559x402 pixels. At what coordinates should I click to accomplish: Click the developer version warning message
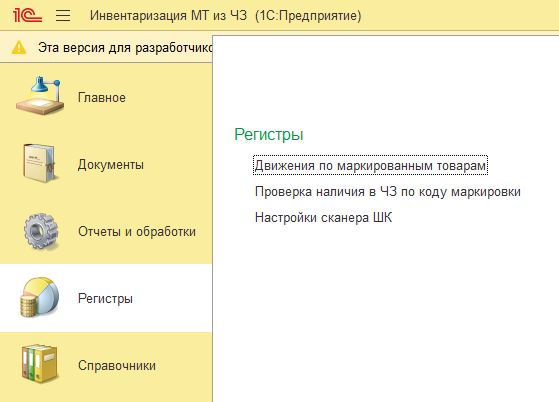125,47
